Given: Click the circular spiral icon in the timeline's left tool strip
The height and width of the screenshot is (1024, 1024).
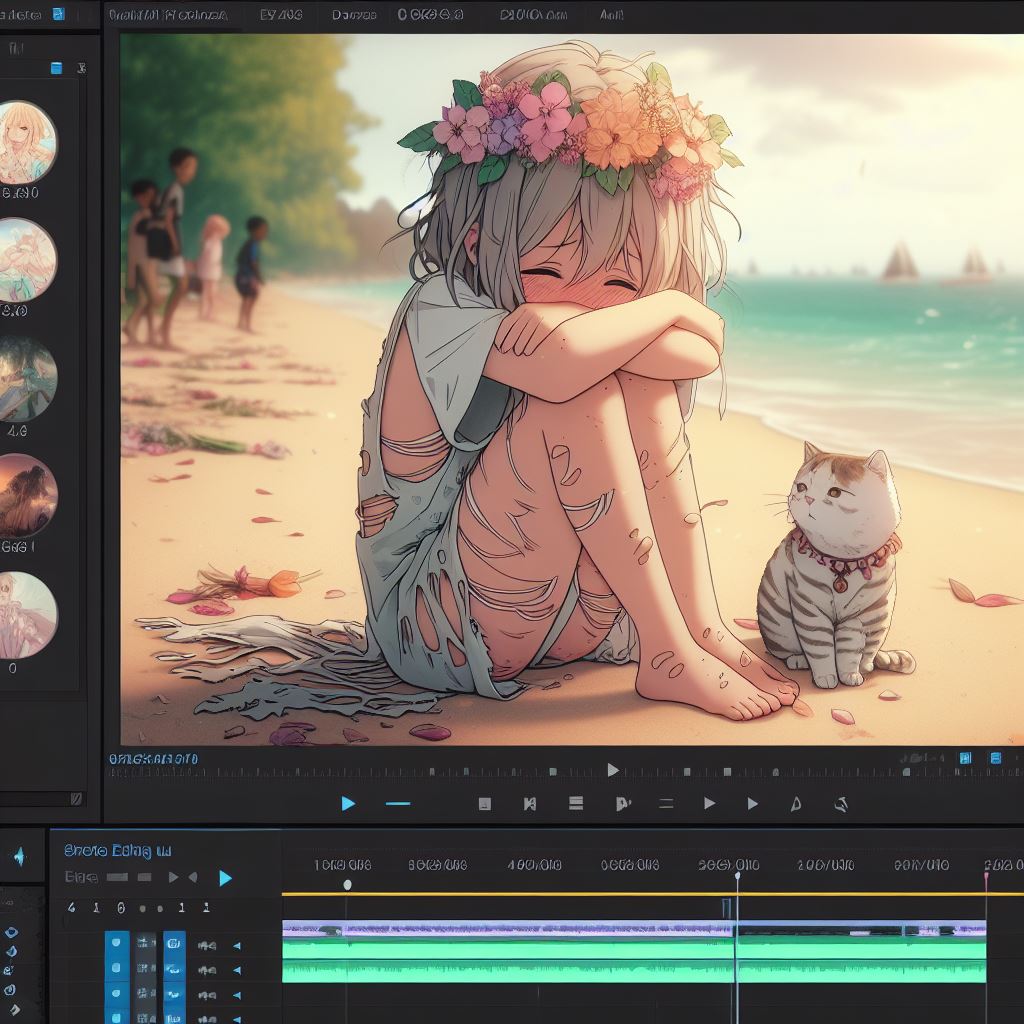Looking at the screenshot, I should [x=9, y=991].
